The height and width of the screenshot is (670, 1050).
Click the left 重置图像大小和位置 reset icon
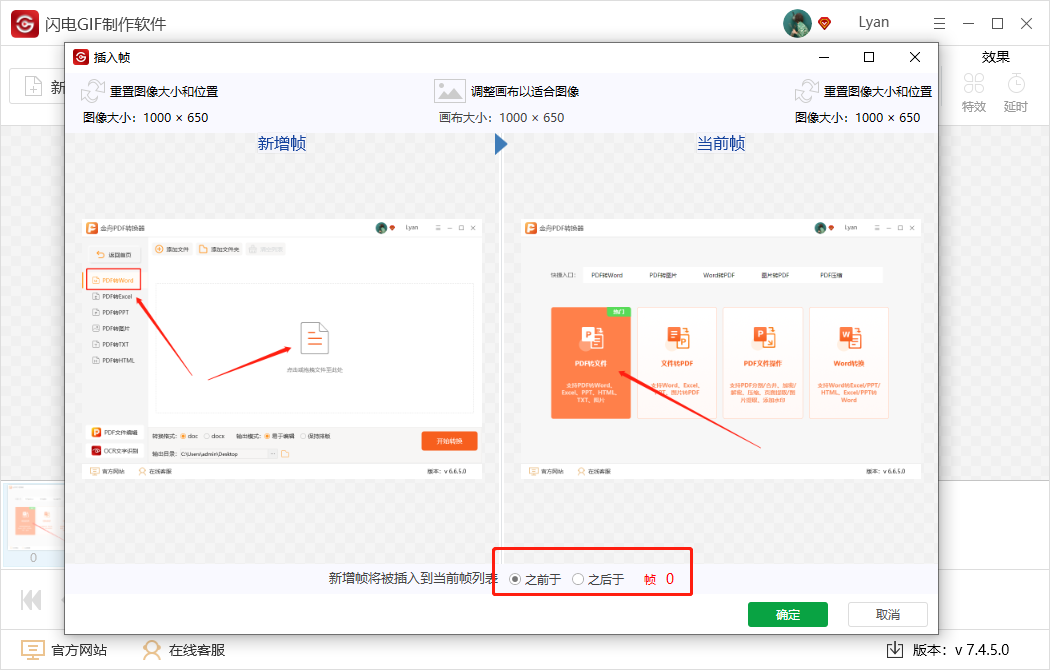(92, 91)
